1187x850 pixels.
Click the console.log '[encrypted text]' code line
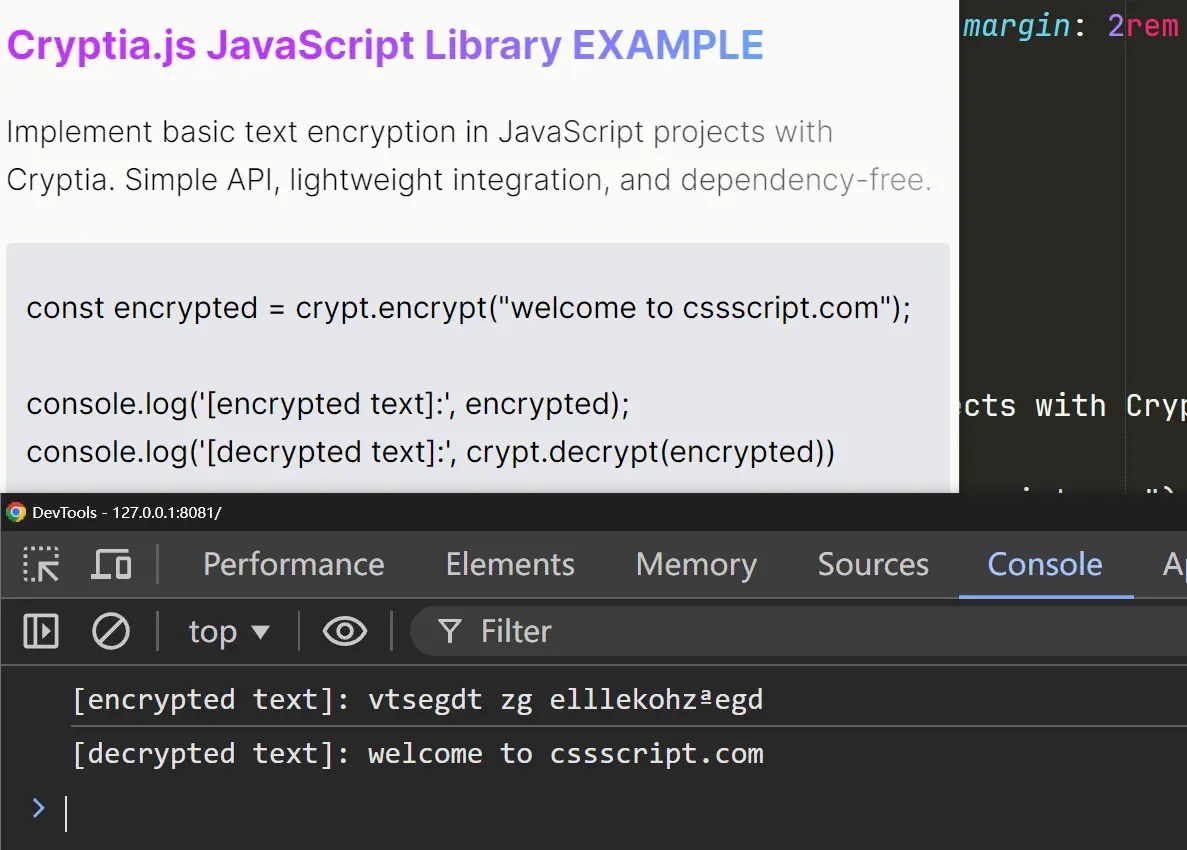pos(328,404)
